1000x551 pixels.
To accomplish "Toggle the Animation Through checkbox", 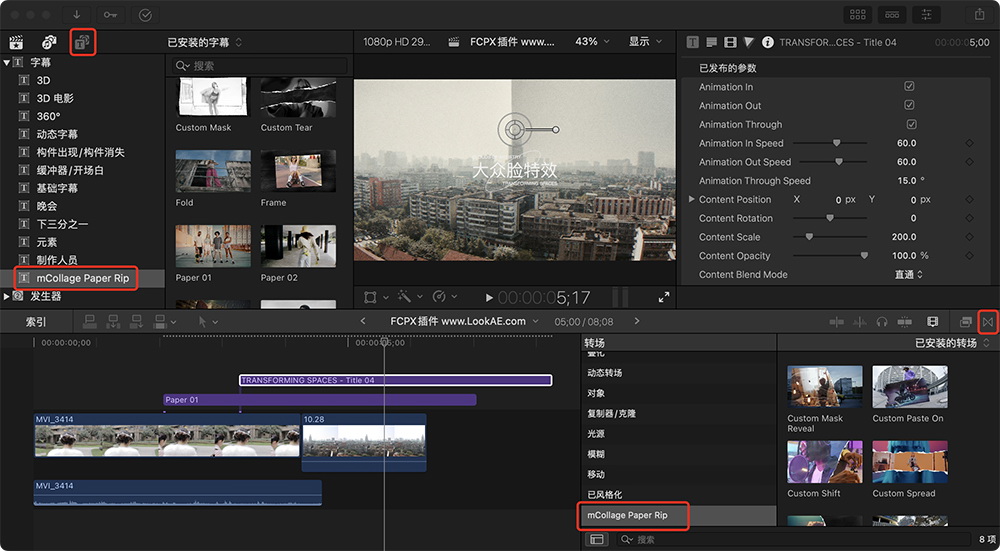I will (912, 124).
